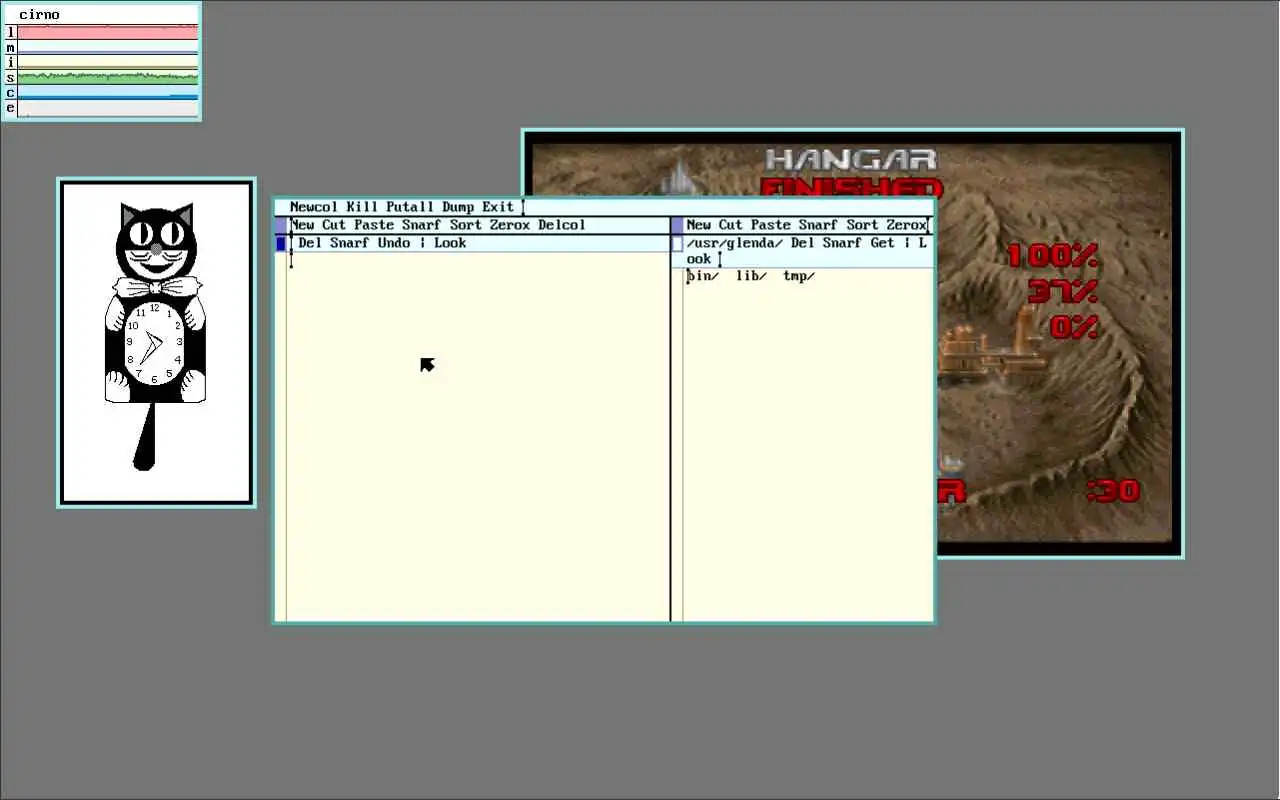Click Get in the /usr/glenda/ window tag

882,243
